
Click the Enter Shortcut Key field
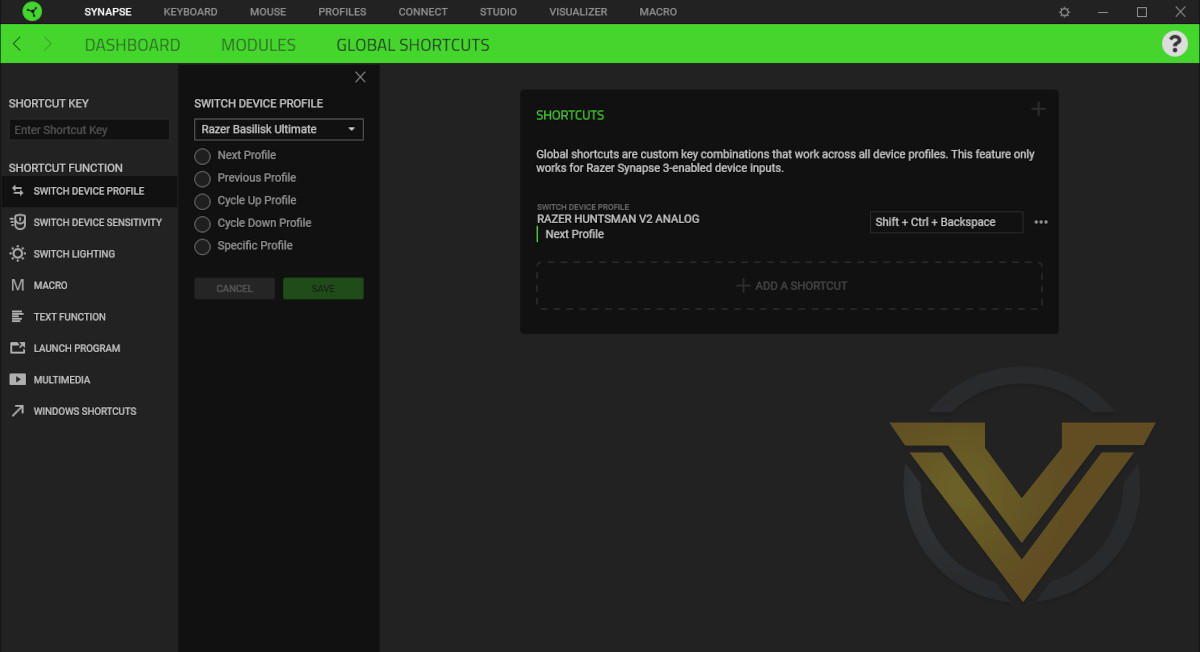coord(89,130)
